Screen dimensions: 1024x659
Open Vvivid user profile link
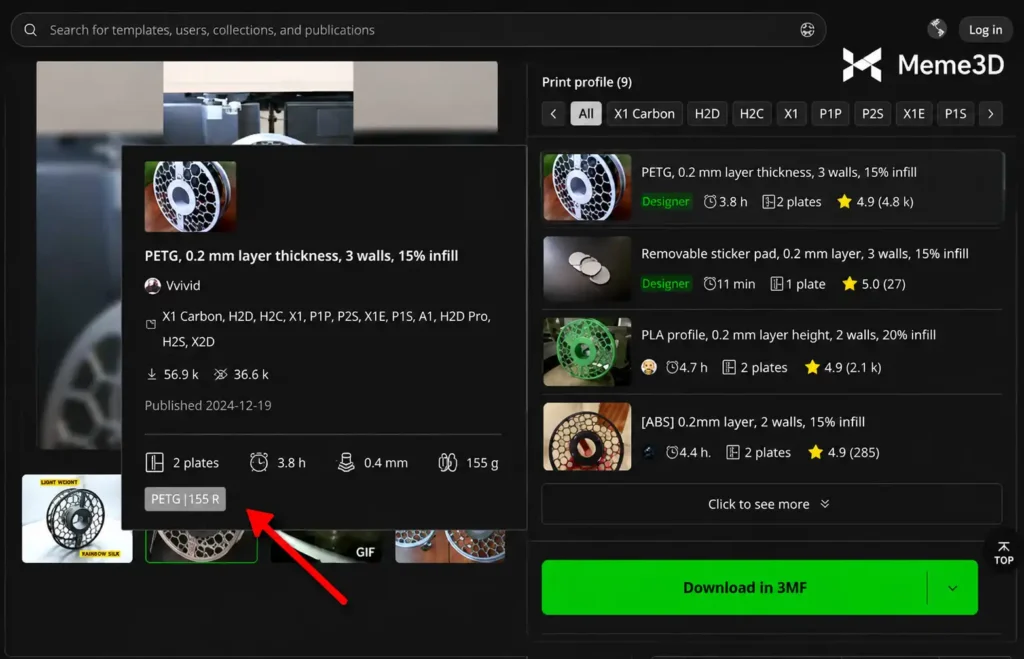pyautogui.click(x=183, y=285)
